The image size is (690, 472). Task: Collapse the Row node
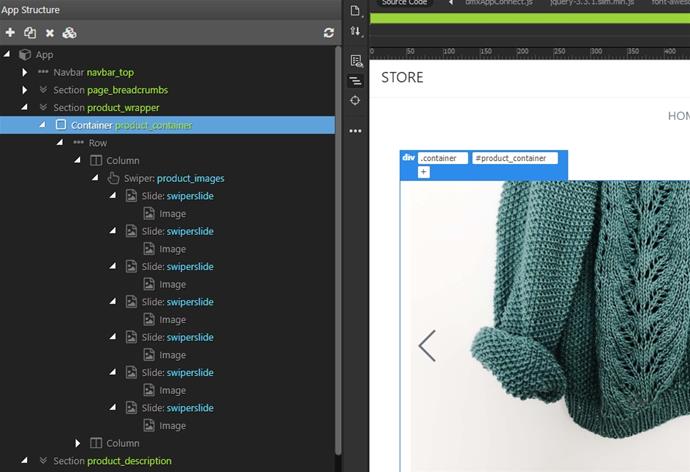tap(60, 143)
